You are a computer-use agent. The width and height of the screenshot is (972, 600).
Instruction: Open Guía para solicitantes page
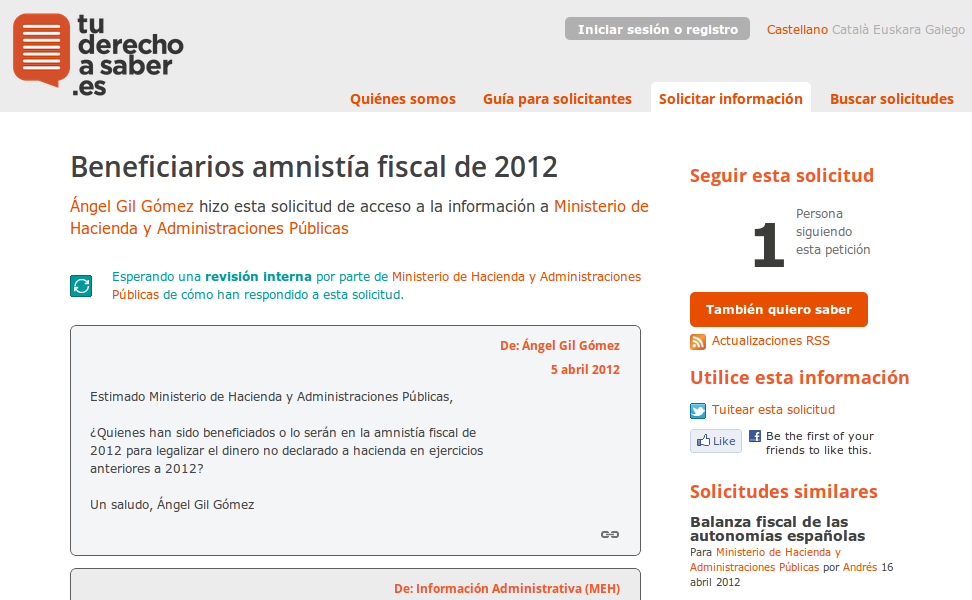click(557, 99)
